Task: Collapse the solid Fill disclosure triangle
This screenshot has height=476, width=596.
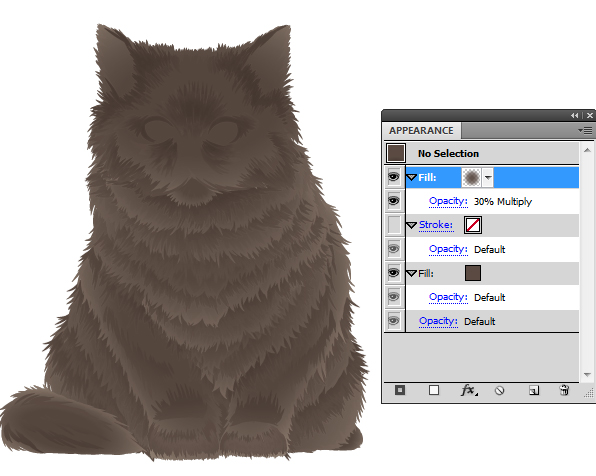Action: 412,273
